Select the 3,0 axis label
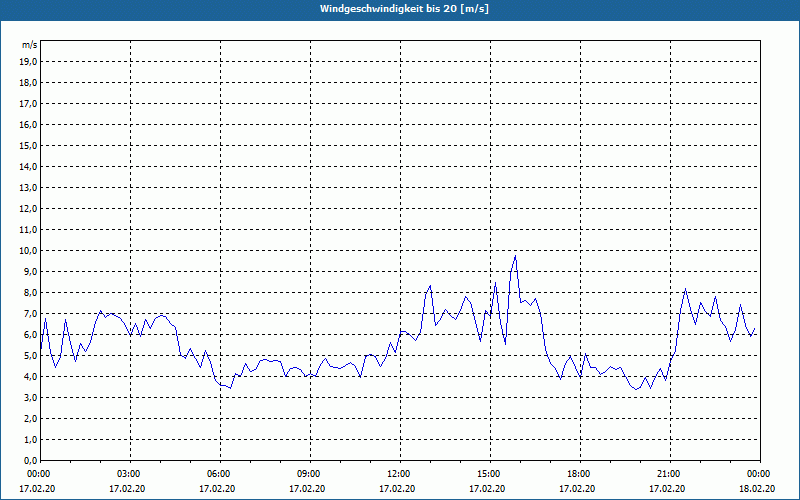Image resolution: width=800 pixels, height=500 pixels. 31,397
